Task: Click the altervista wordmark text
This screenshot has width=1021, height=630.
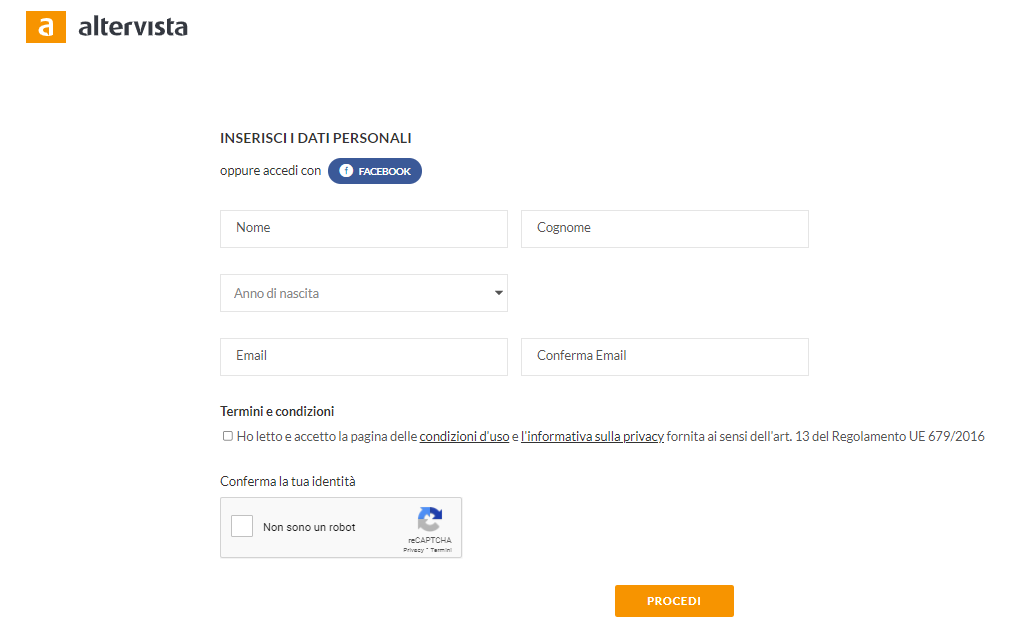Action: [133, 27]
